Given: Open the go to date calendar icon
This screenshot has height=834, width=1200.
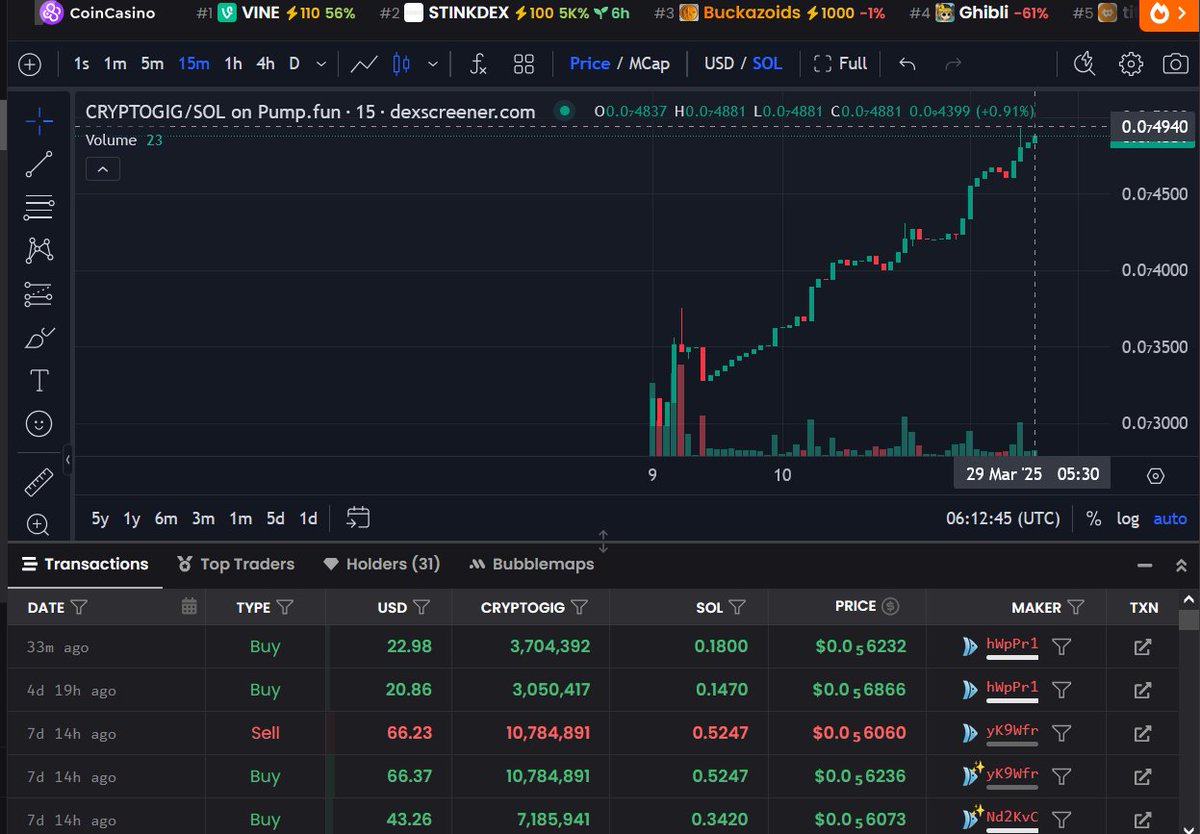Looking at the screenshot, I should [358, 518].
